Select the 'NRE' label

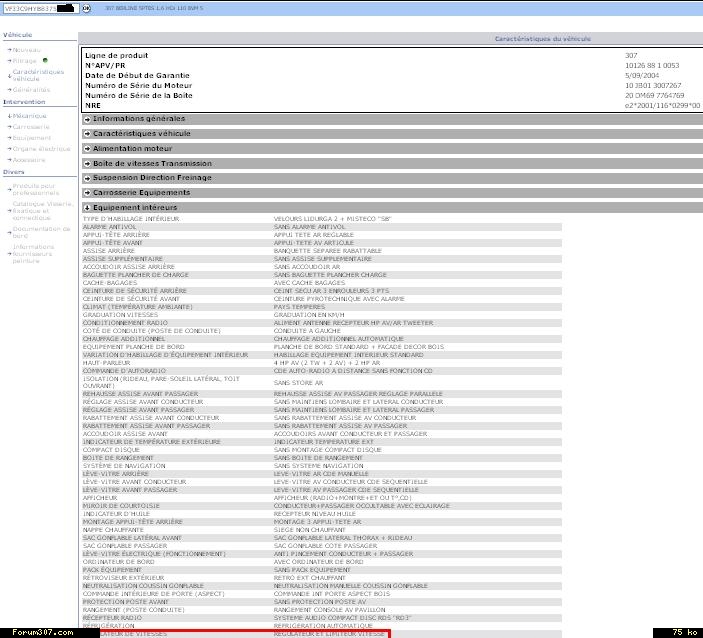pos(93,105)
